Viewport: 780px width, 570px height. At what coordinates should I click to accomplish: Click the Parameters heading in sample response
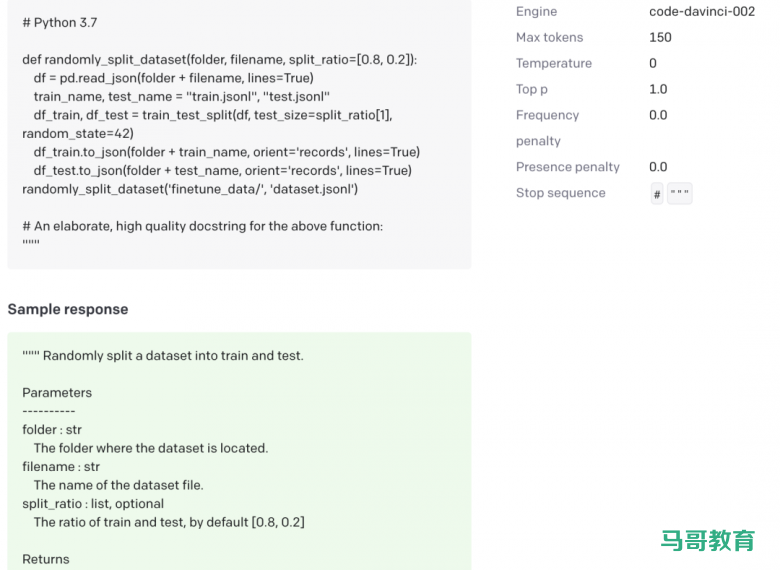[x=57, y=392]
